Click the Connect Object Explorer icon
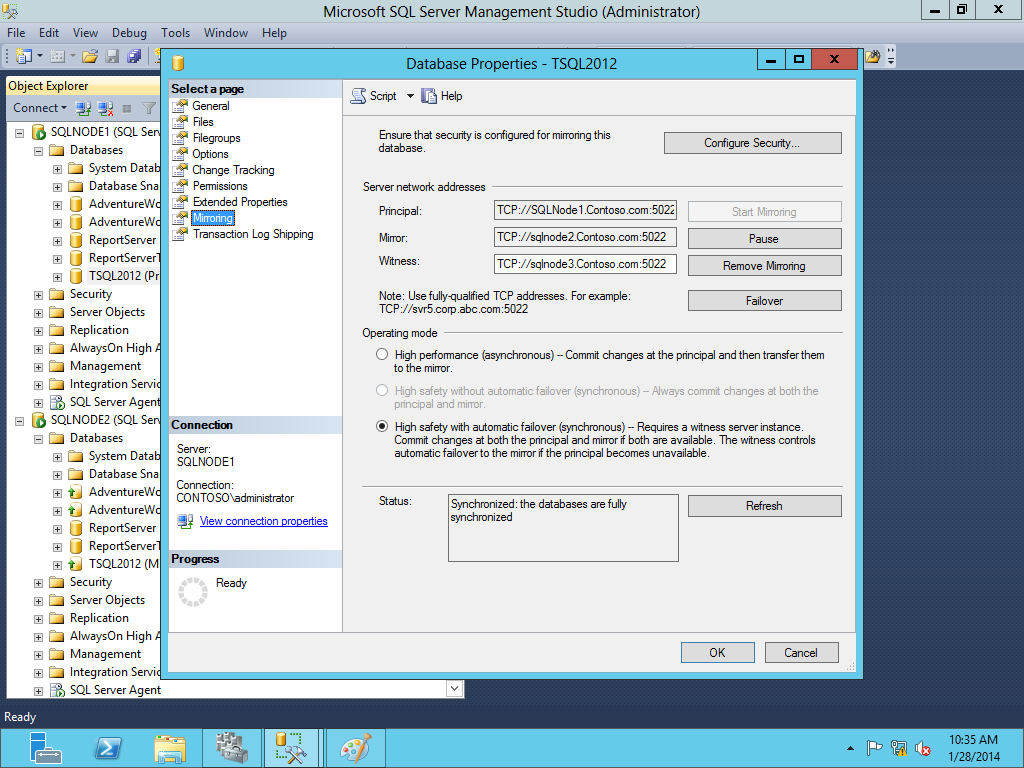 coord(83,108)
